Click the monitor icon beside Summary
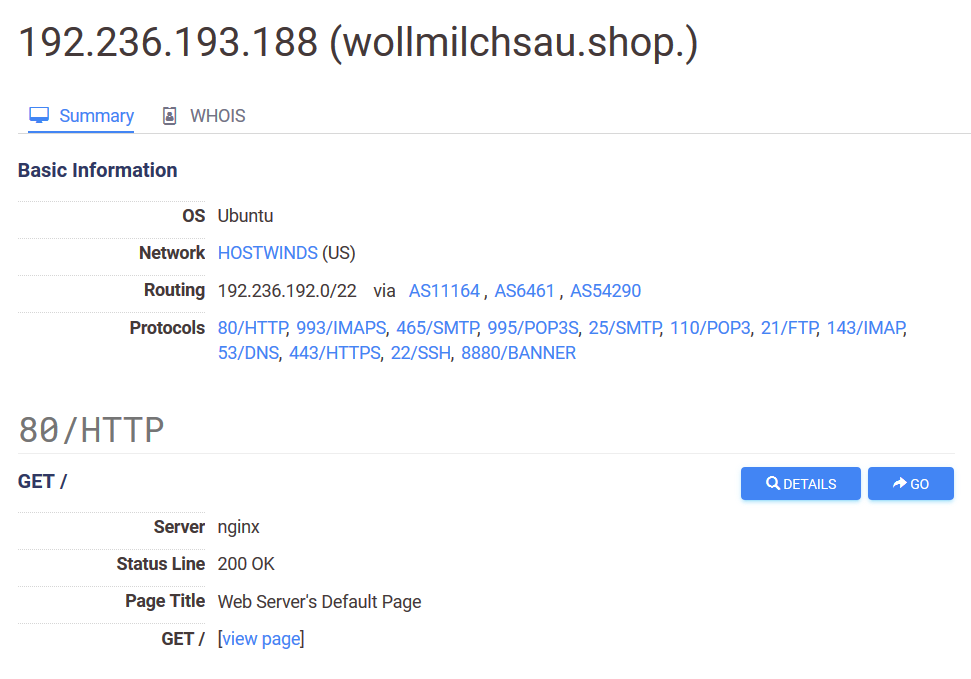This screenshot has height=679, width=971. 39,116
